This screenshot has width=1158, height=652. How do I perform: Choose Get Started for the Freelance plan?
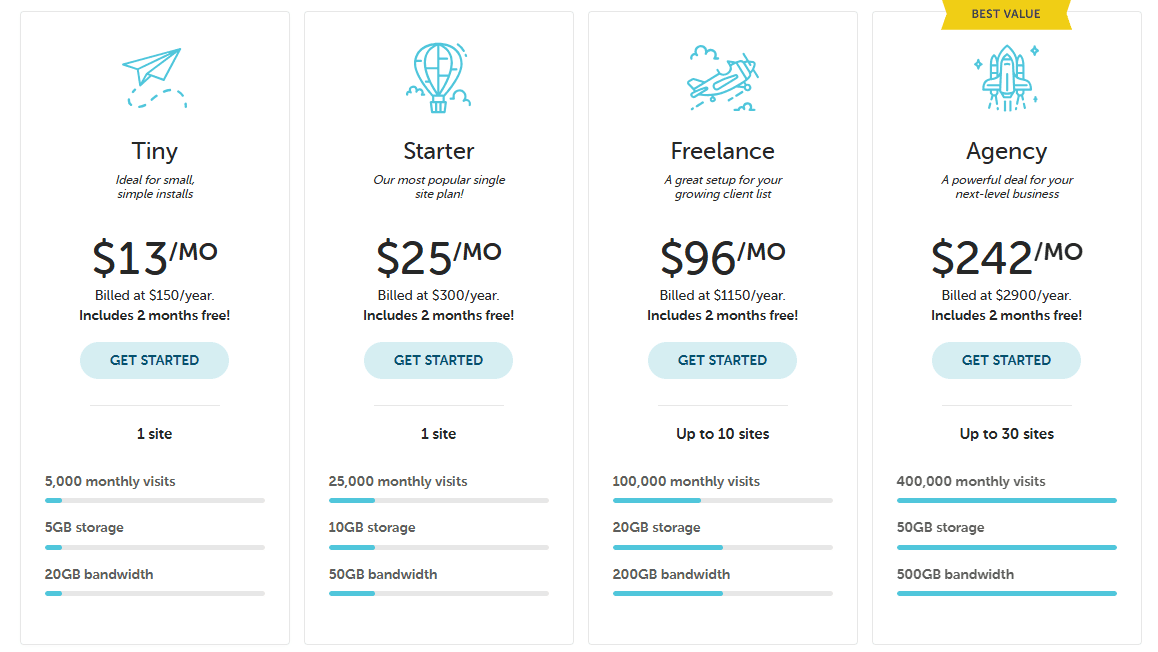tap(722, 360)
